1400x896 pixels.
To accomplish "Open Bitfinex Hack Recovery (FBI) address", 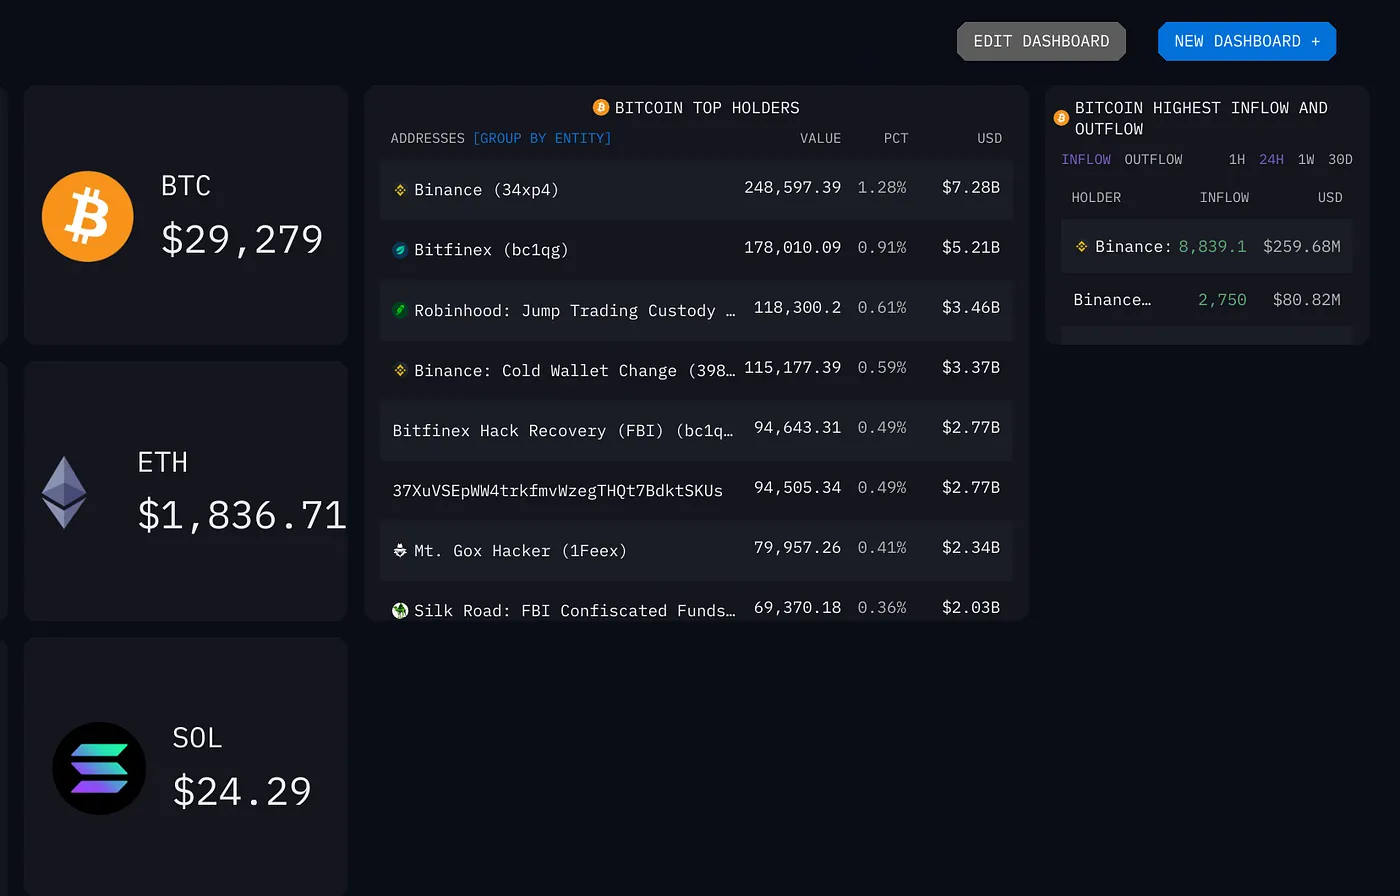I will coord(563,430).
